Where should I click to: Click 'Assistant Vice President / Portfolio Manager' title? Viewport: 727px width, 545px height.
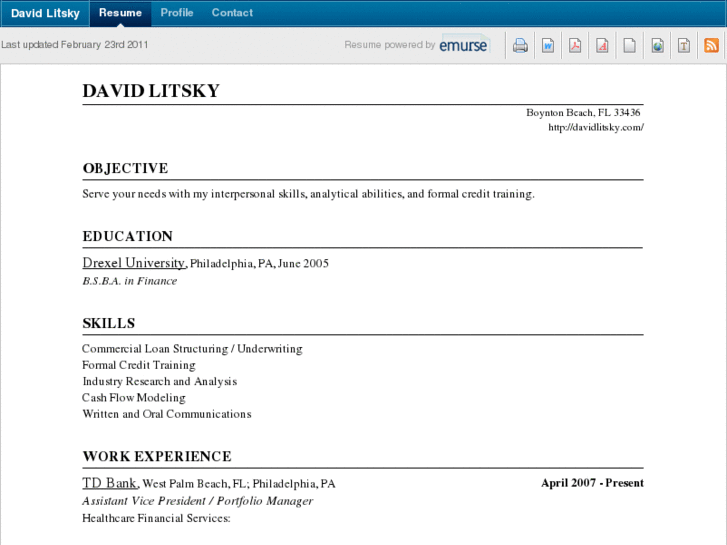(198, 501)
